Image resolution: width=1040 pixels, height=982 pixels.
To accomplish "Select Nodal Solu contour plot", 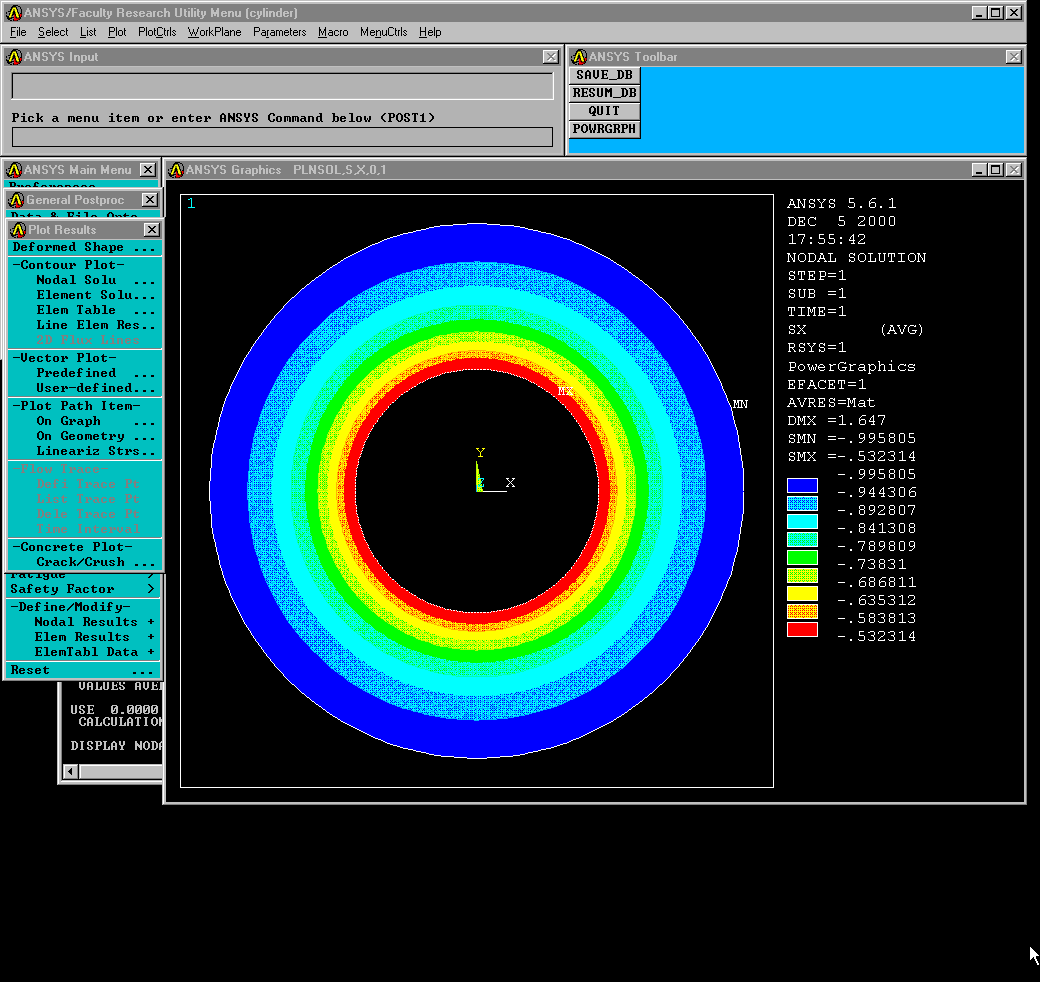I will tap(96, 280).
